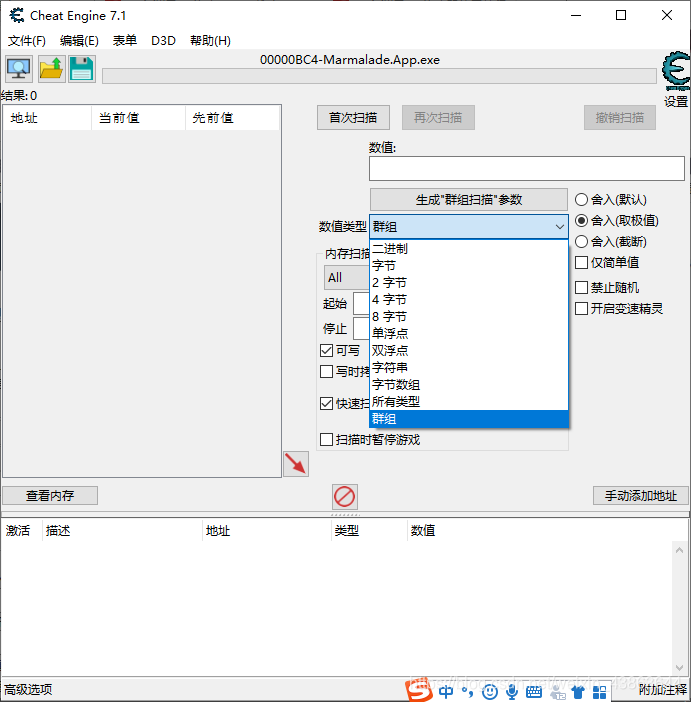Screen dimensions: 691x702
Task: Click the red arrow add-to-list button
Action: click(x=296, y=464)
